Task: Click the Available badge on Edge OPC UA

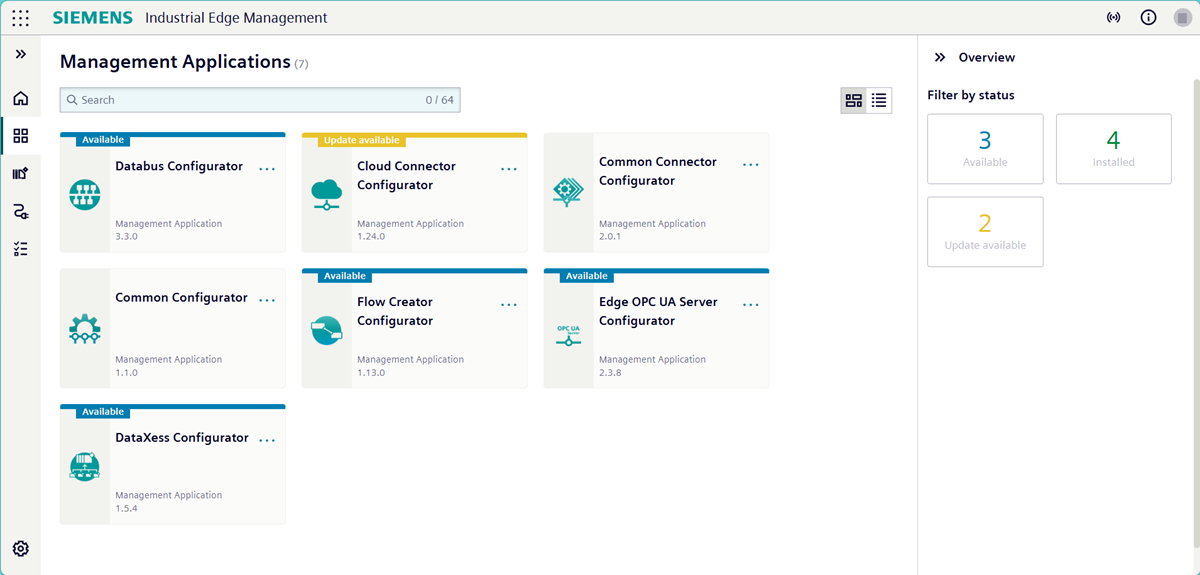Action: click(x=586, y=276)
